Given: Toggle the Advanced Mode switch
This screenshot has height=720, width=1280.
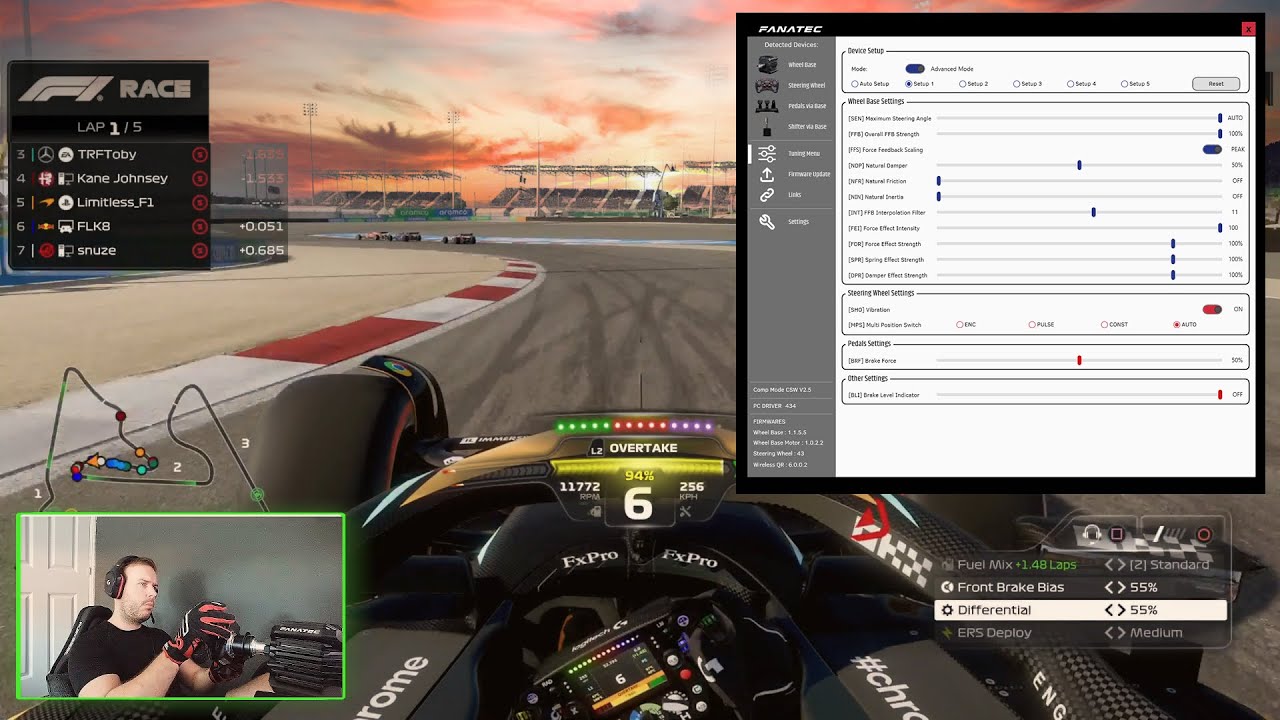Looking at the screenshot, I should [x=915, y=69].
